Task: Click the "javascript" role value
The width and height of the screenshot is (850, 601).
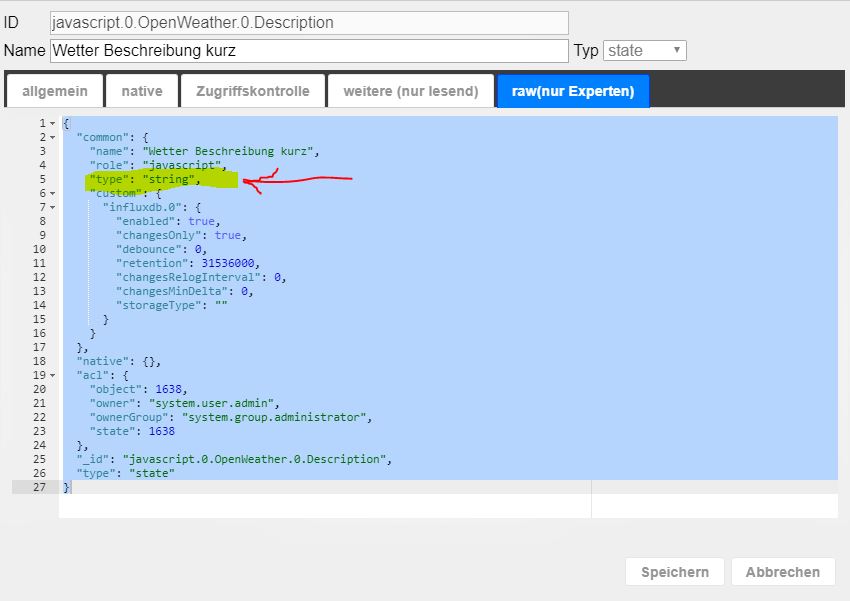Action: click(182, 165)
